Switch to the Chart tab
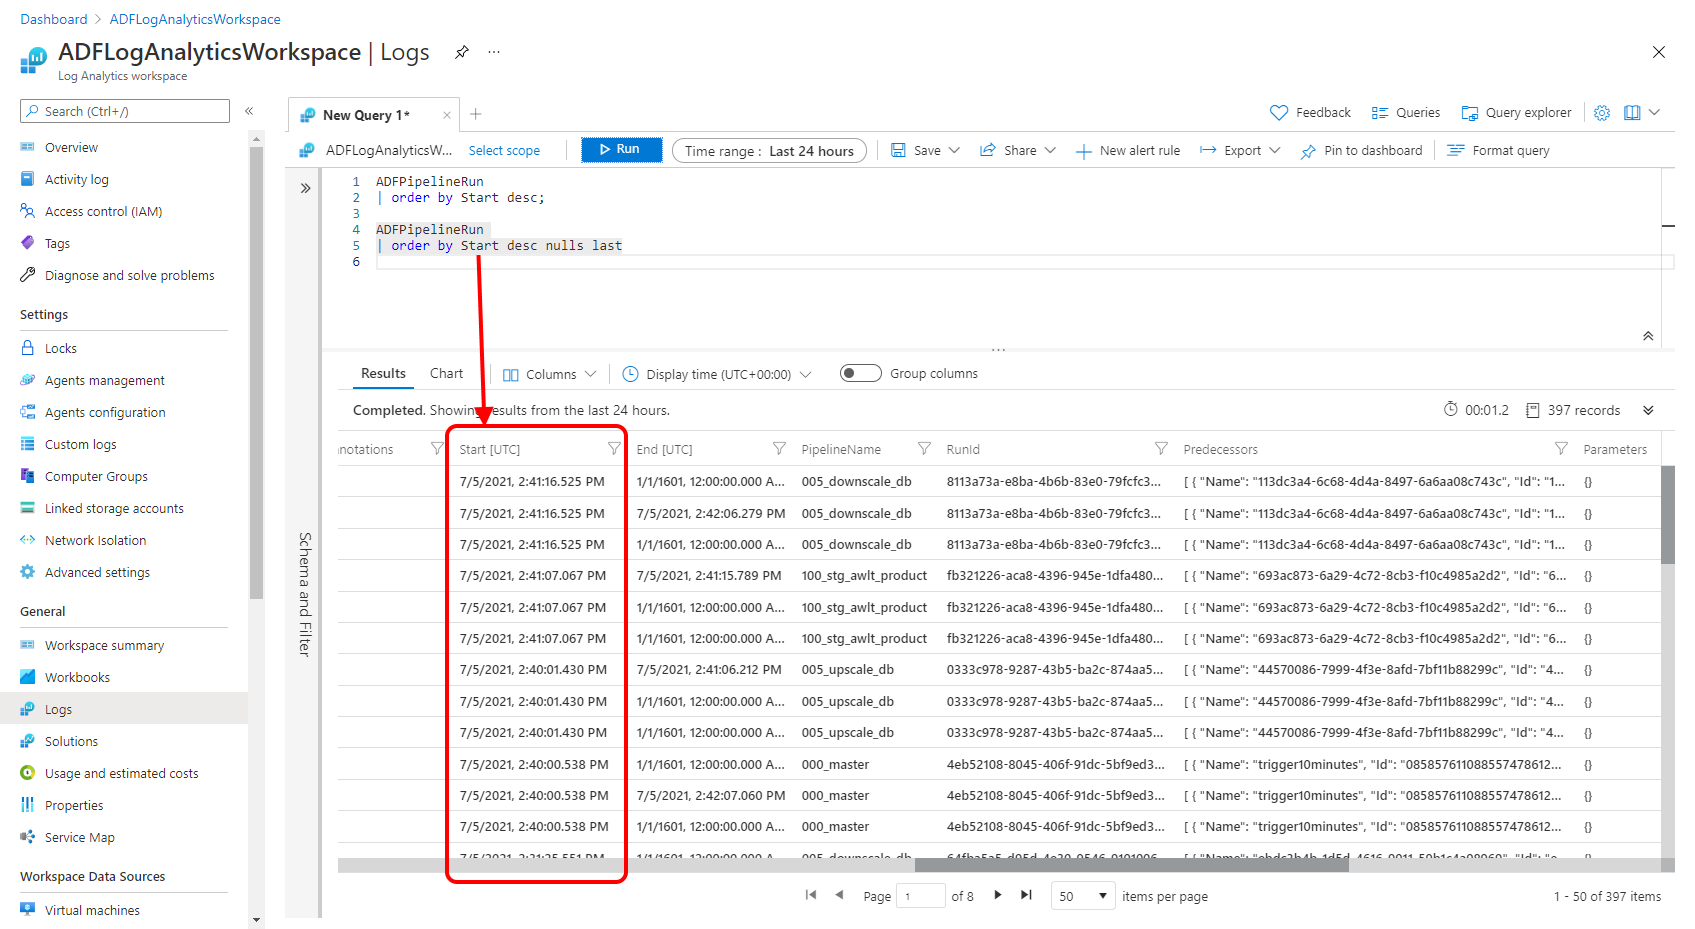The image size is (1695, 929). 446,372
